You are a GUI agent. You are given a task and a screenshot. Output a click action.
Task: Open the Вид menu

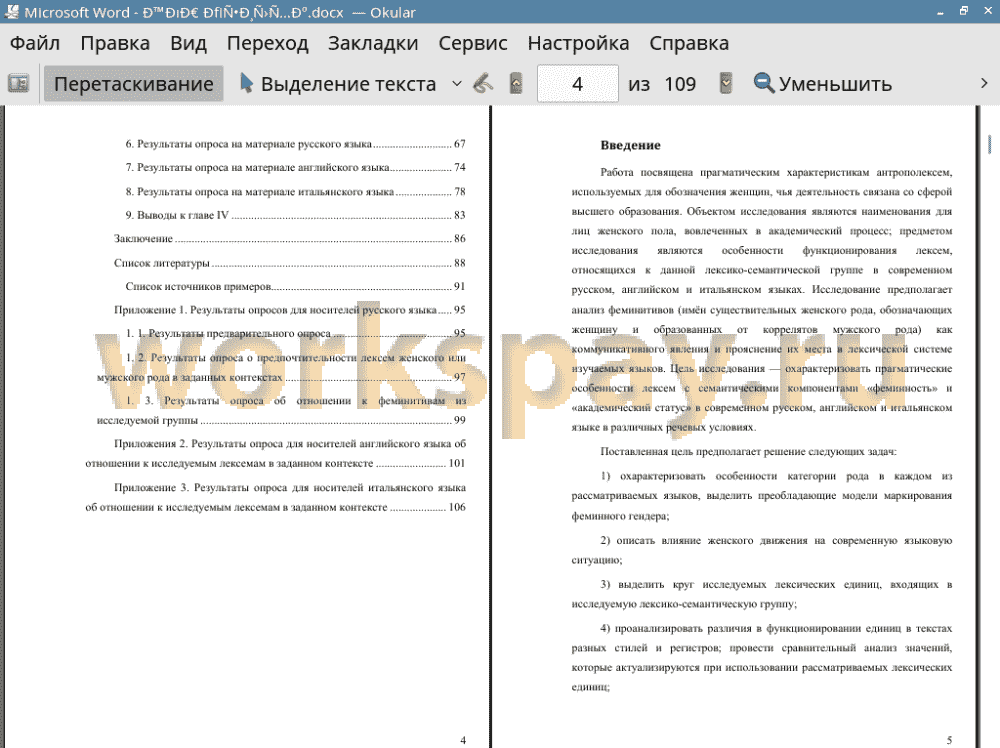point(188,43)
